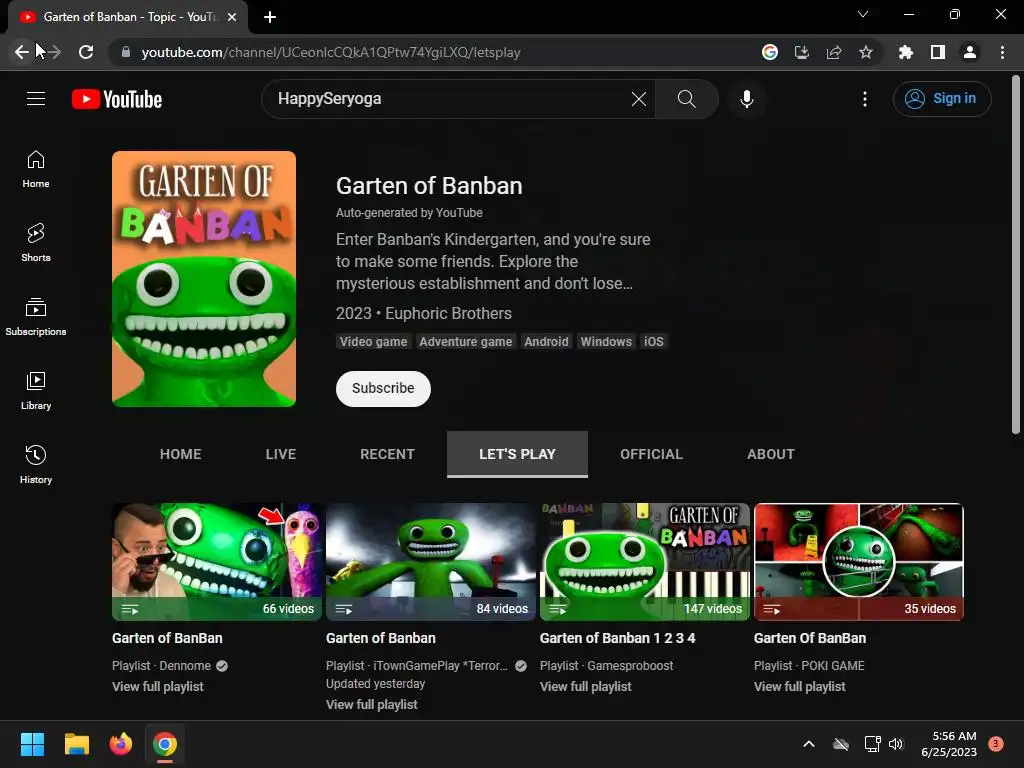Viewport: 1024px width, 768px height.
Task: Open YouTube settings three-dot menu
Action: click(865, 99)
